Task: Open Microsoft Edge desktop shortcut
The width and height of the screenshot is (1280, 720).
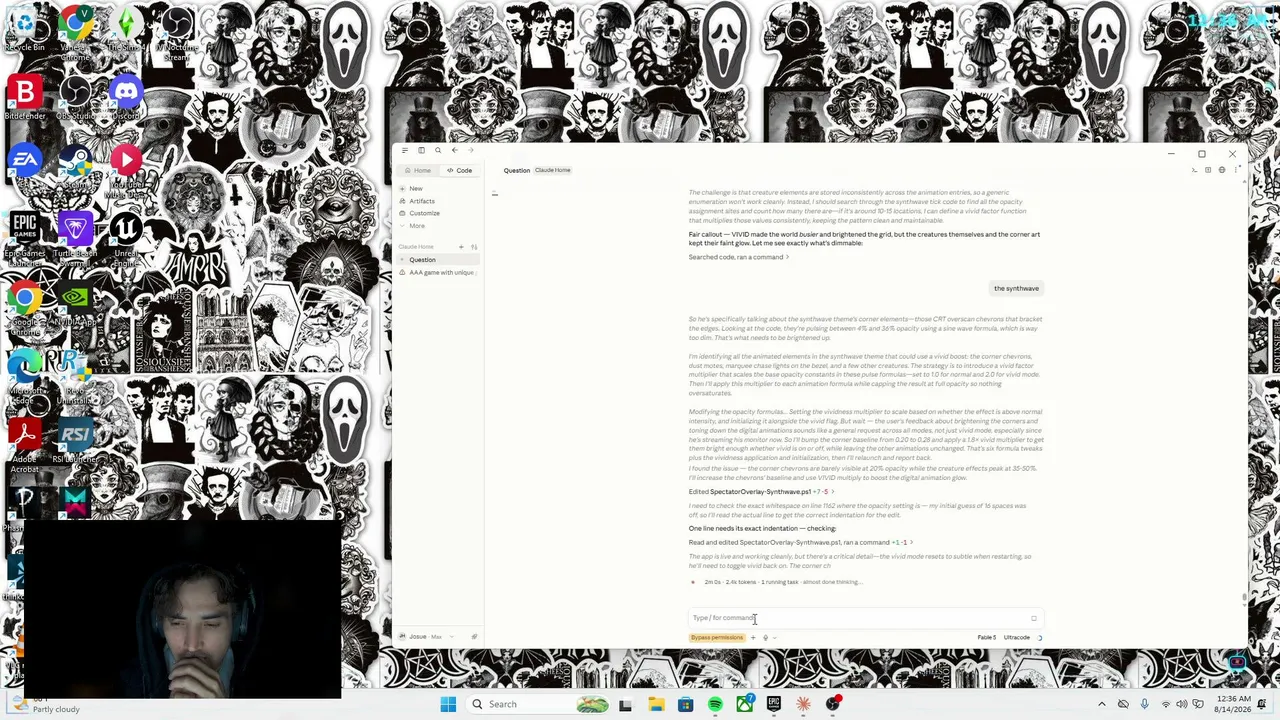Action: pyautogui.click(x=25, y=374)
